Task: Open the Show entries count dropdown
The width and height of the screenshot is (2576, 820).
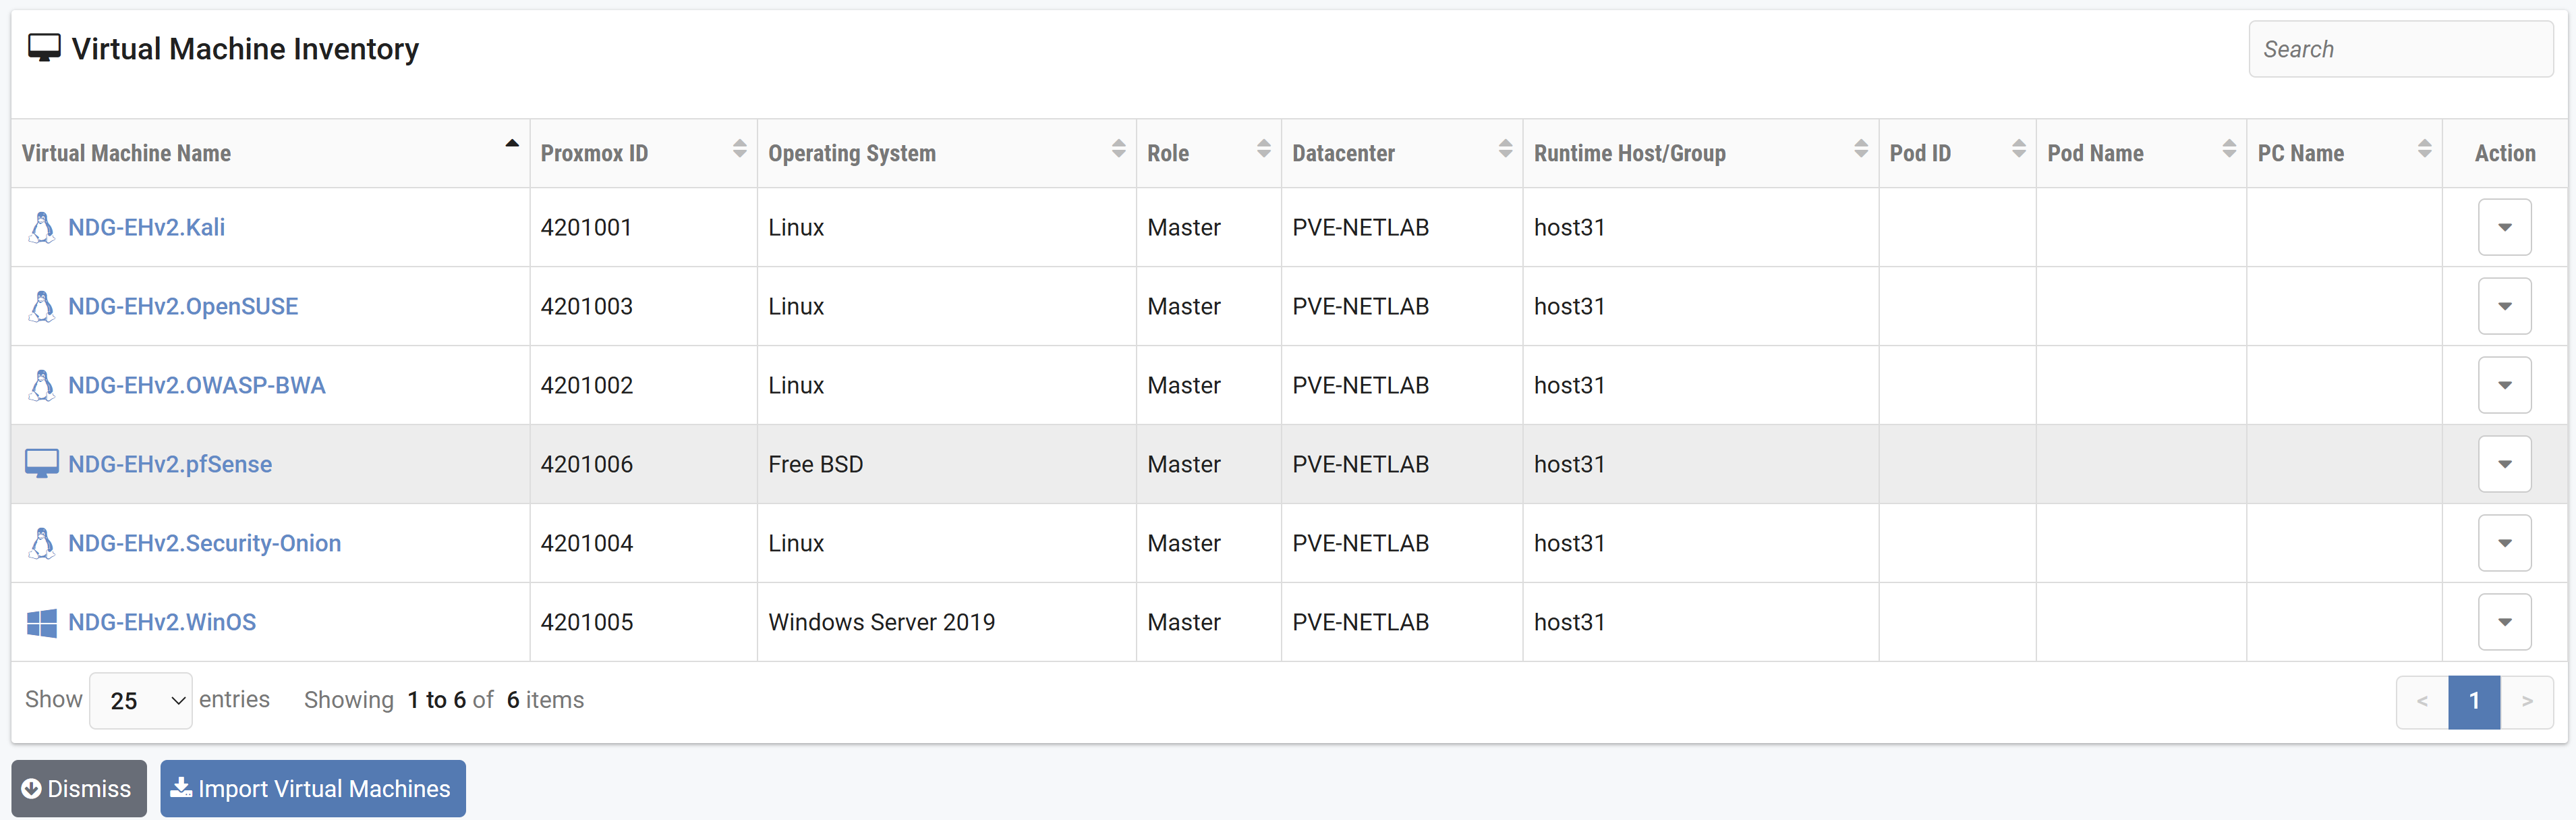Action: (x=141, y=701)
